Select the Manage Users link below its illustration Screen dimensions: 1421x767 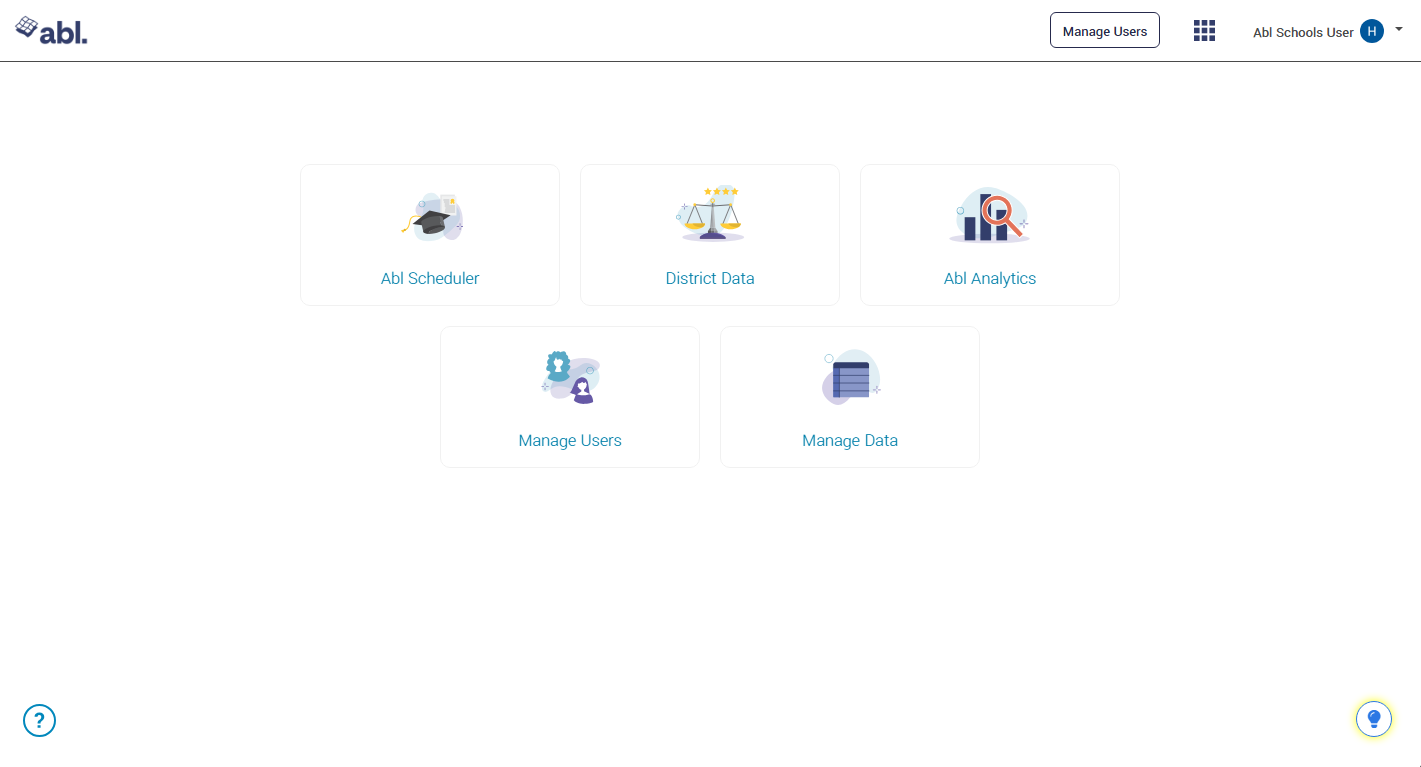(x=570, y=441)
